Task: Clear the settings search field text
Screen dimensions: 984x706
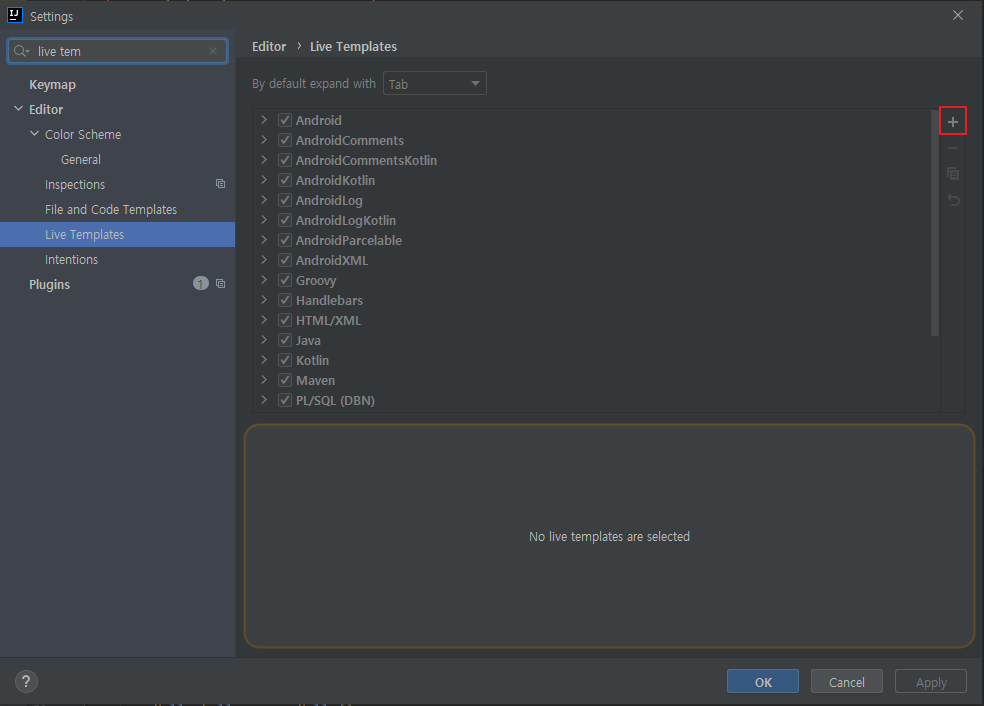Action: click(x=213, y=51)
